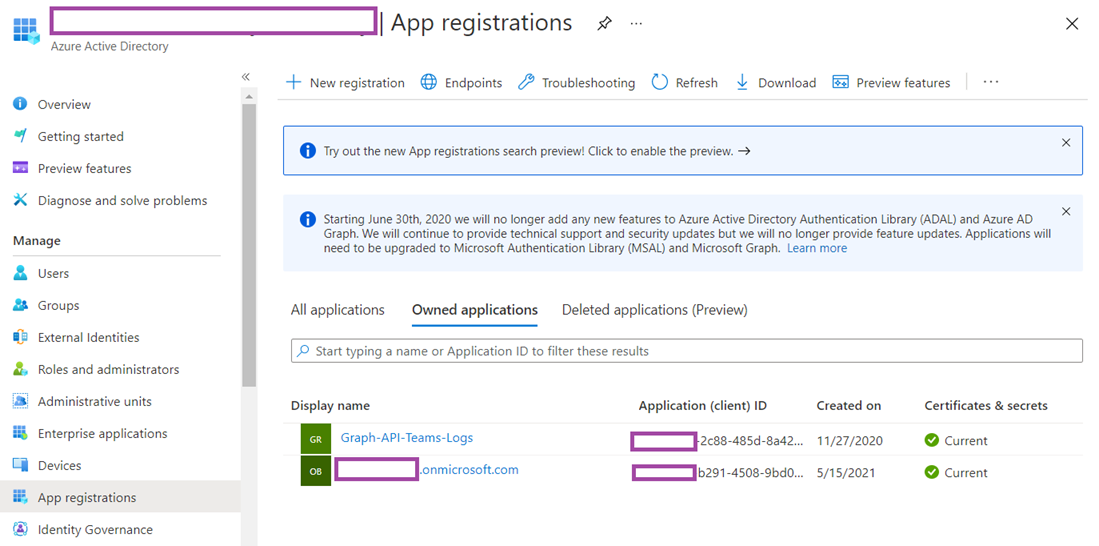Open the ellipsis menu beside the page title

tap(636, 23)
